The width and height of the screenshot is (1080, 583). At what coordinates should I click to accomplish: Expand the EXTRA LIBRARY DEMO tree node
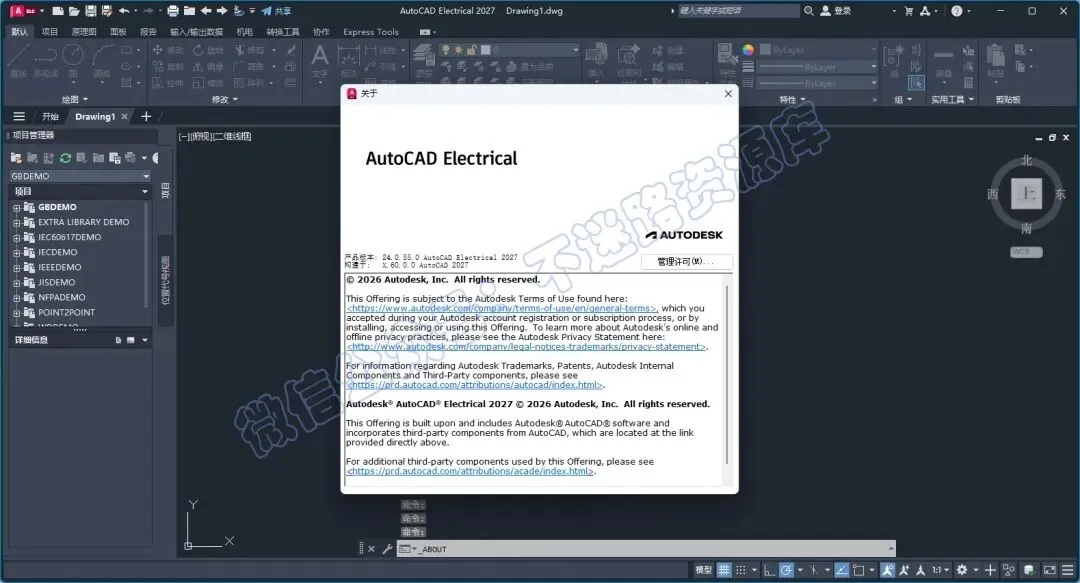click(x=17, y=223)
